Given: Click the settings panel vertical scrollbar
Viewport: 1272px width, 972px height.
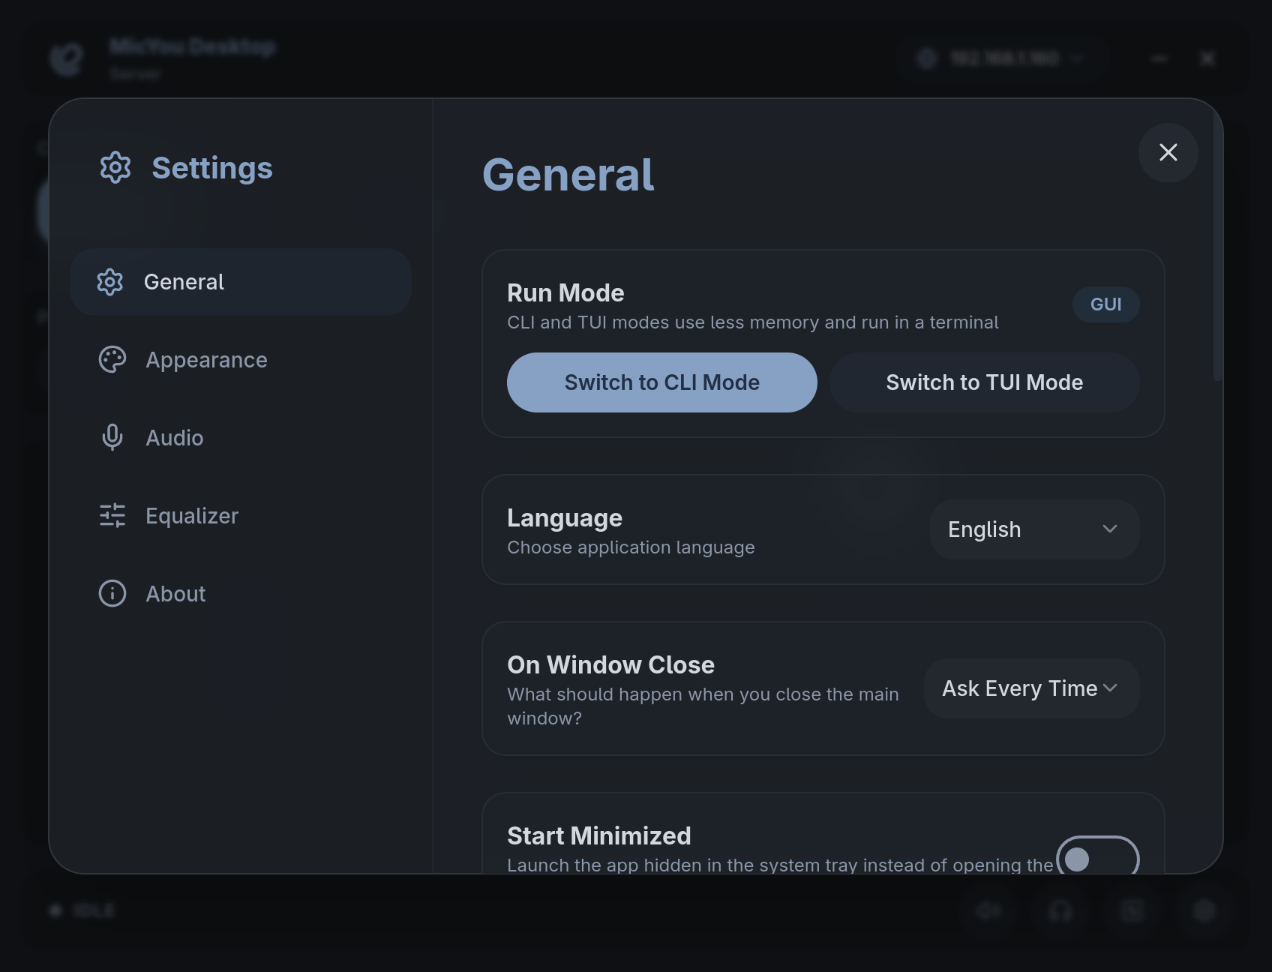Looking at the screenshot, I should (x=1217, y=245).
